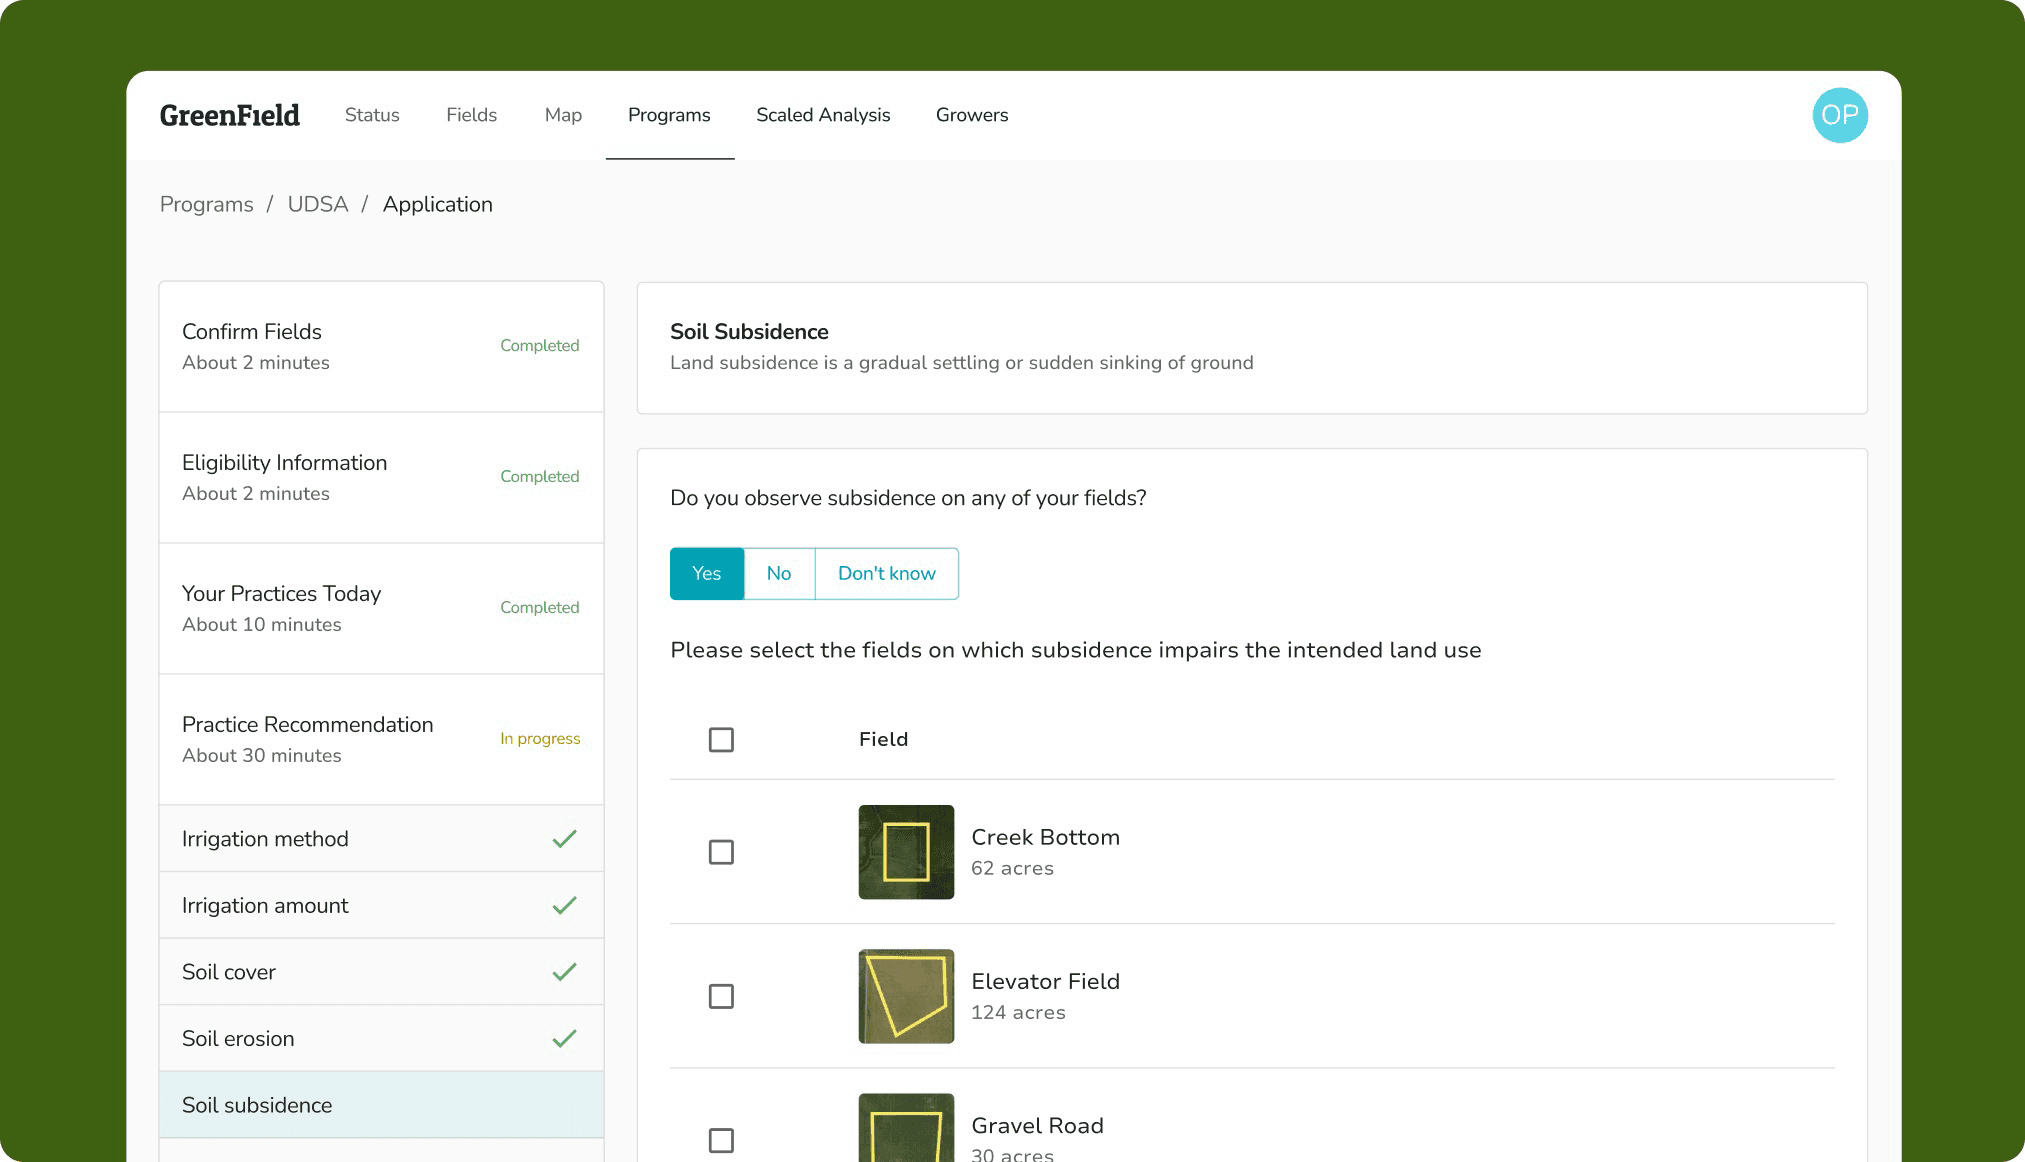The height and width of the screenshot is (1162, 2025).
Task: Switch to the Scaled Analysis tab
Action: tap(823, 115)
